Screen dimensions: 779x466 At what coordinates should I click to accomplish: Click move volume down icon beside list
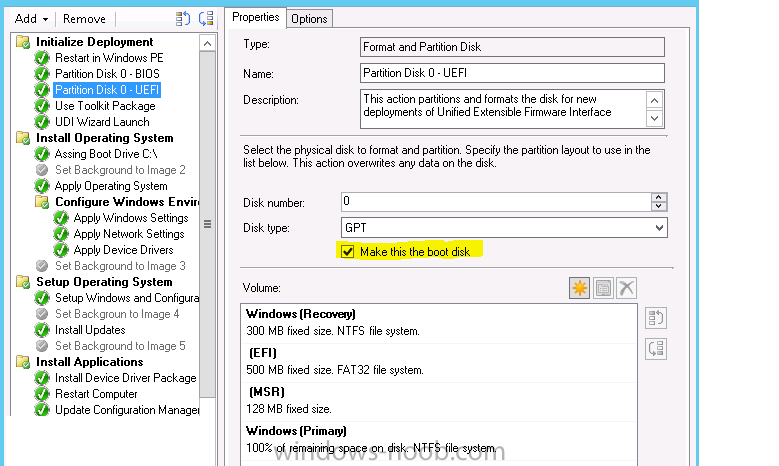click(x=656, y=349)
